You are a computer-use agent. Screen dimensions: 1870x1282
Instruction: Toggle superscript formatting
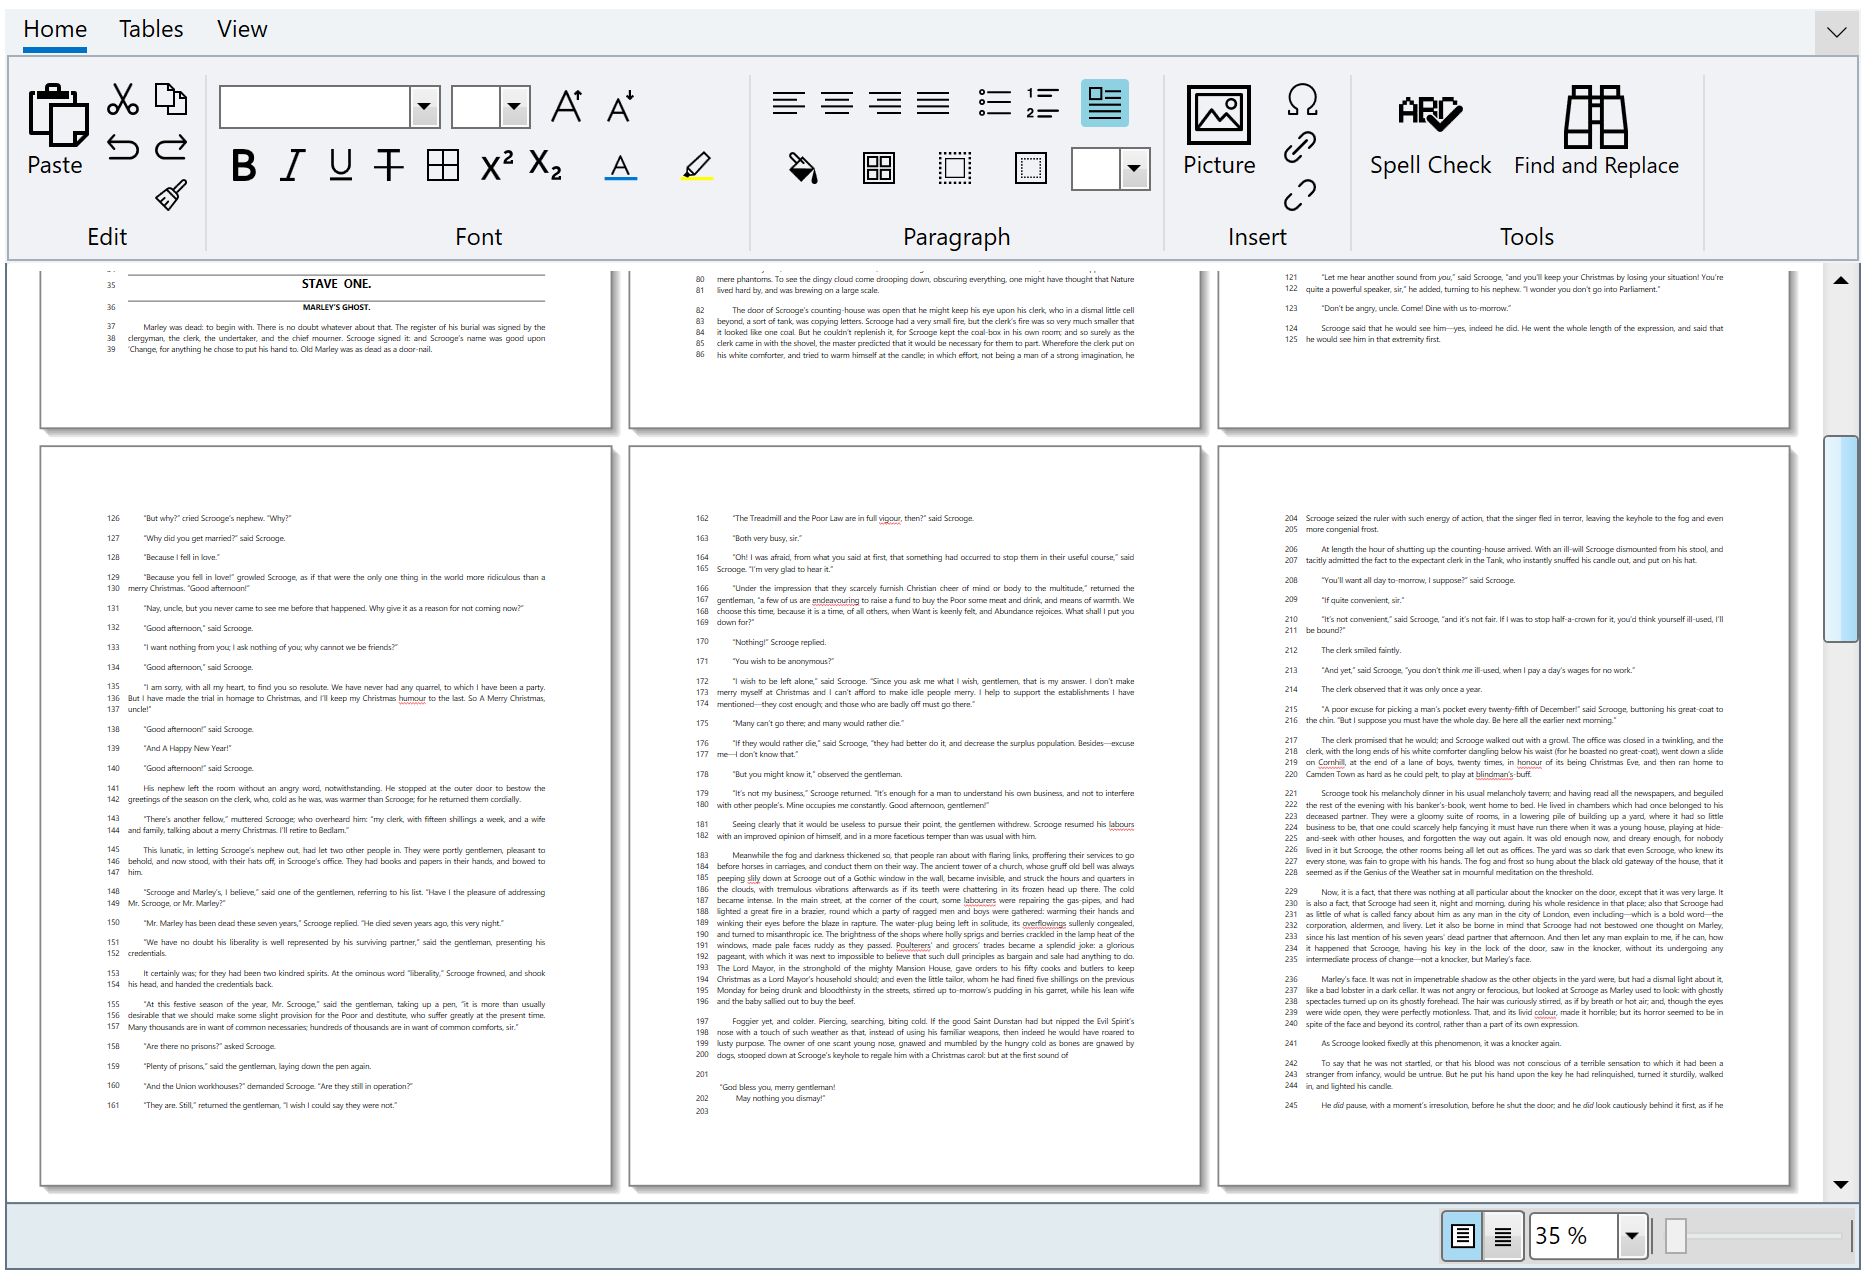[497, 166]
